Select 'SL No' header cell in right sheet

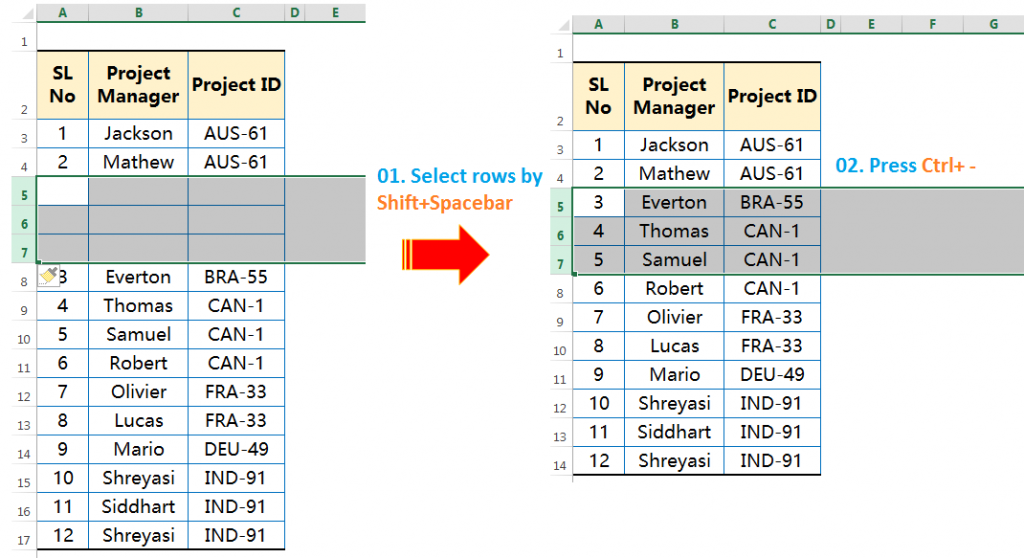(x=598, y=96)
